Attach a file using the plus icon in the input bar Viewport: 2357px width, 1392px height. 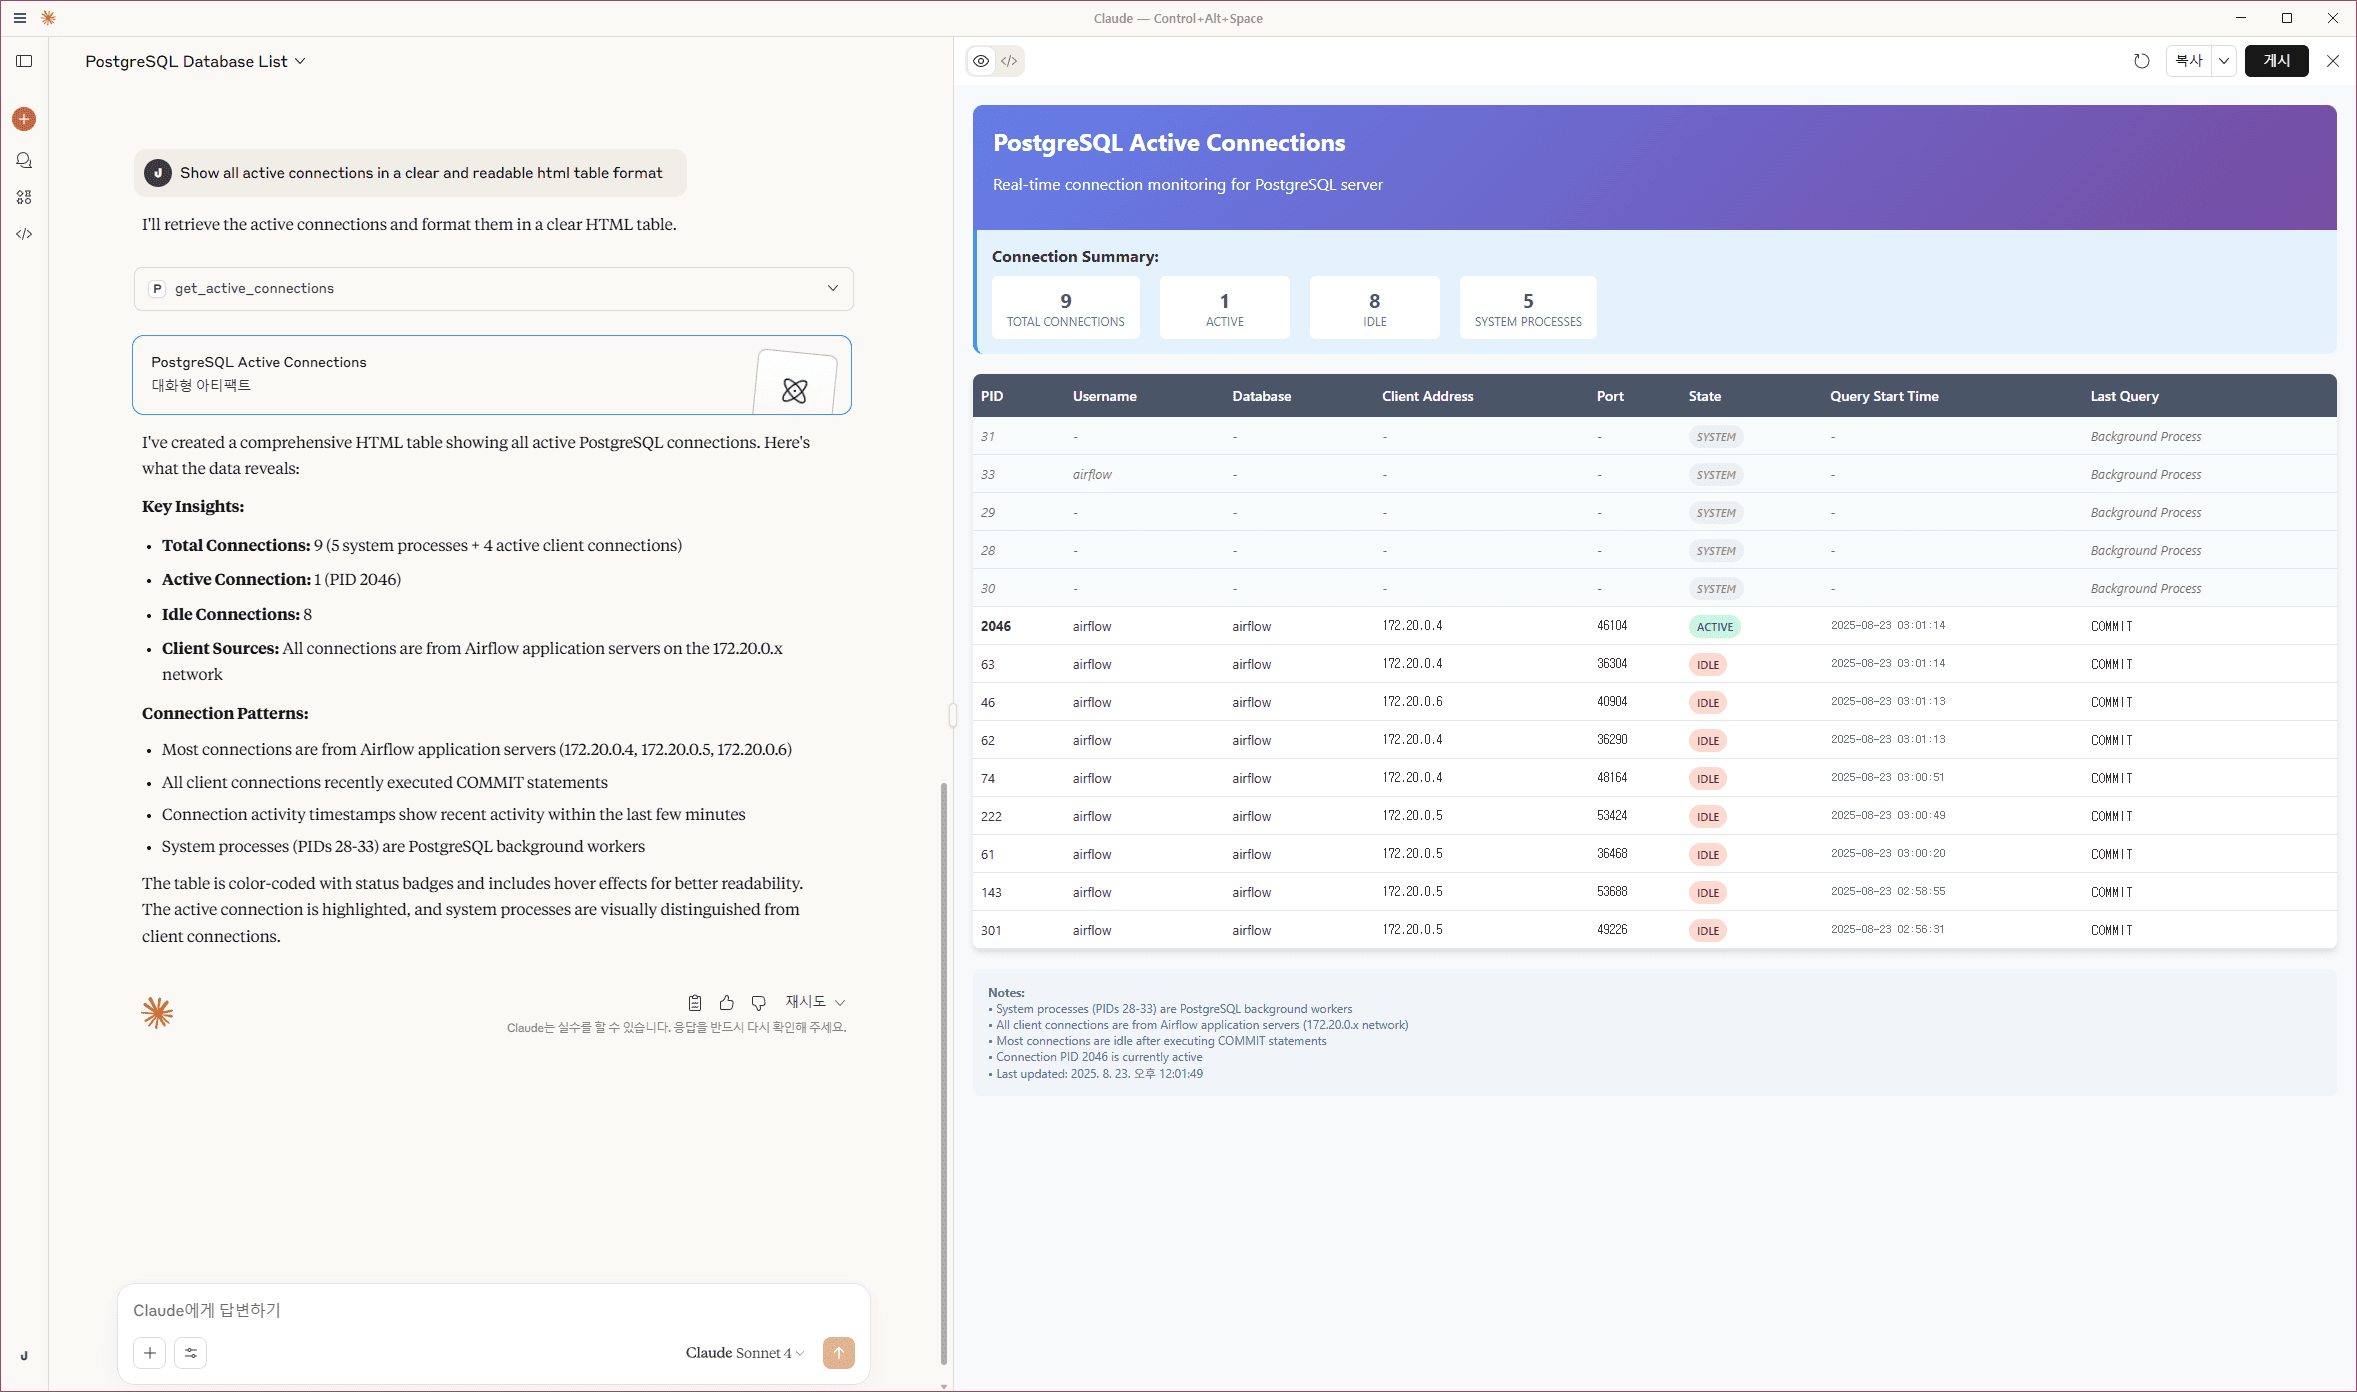coord(149,1353)
